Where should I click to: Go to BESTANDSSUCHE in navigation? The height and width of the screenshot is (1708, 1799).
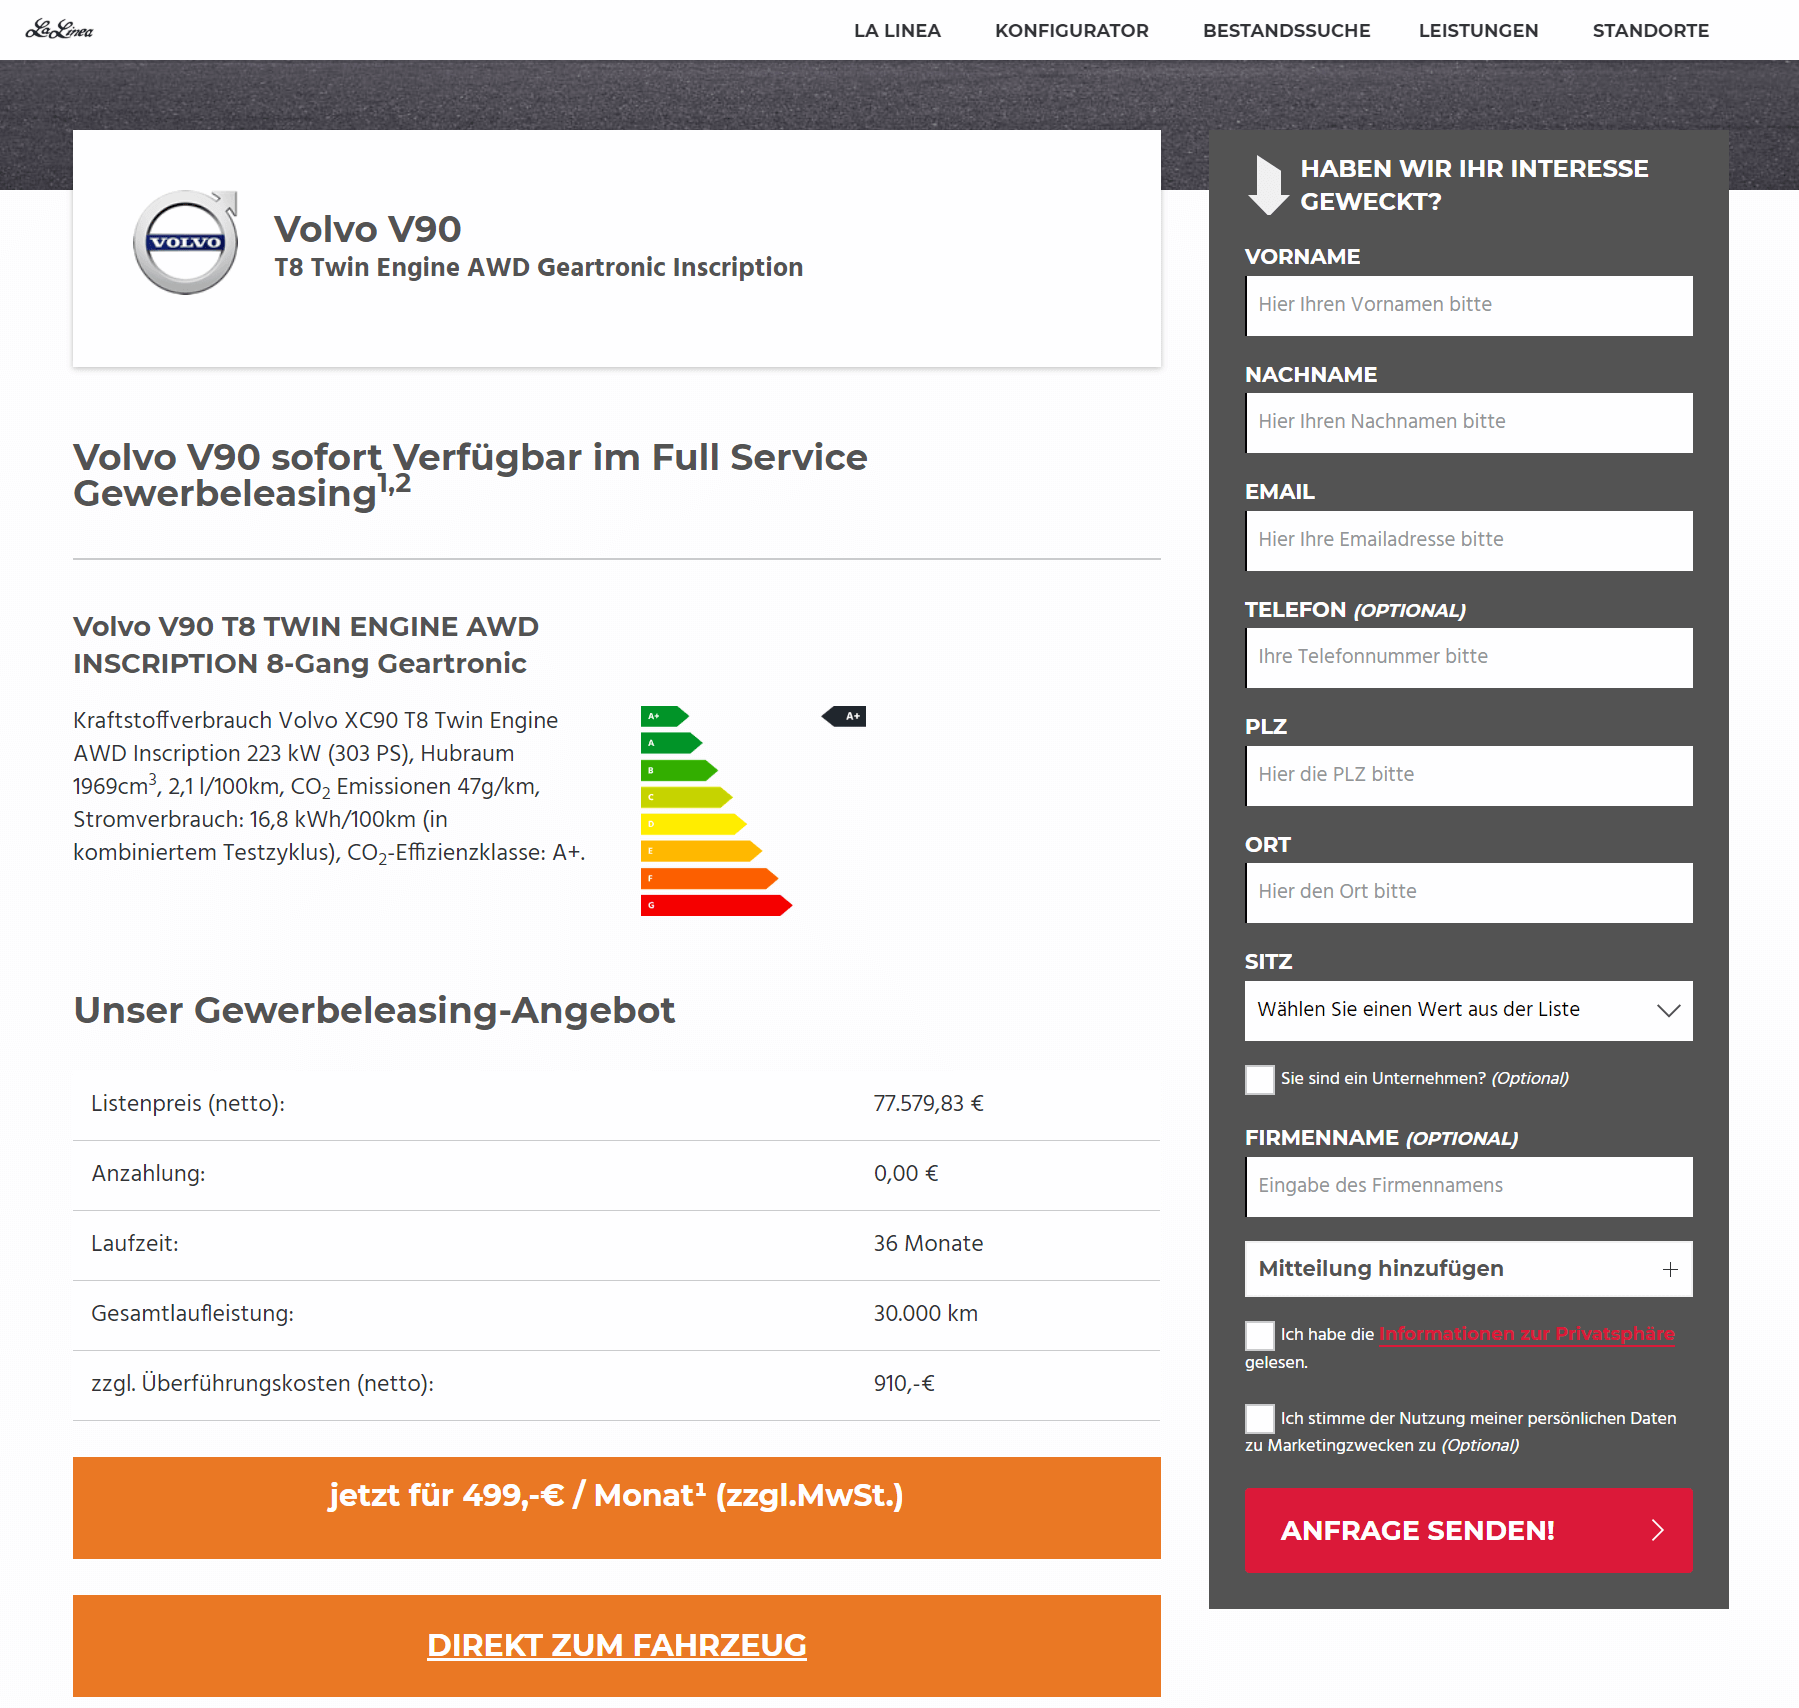tap(1286, 30)
